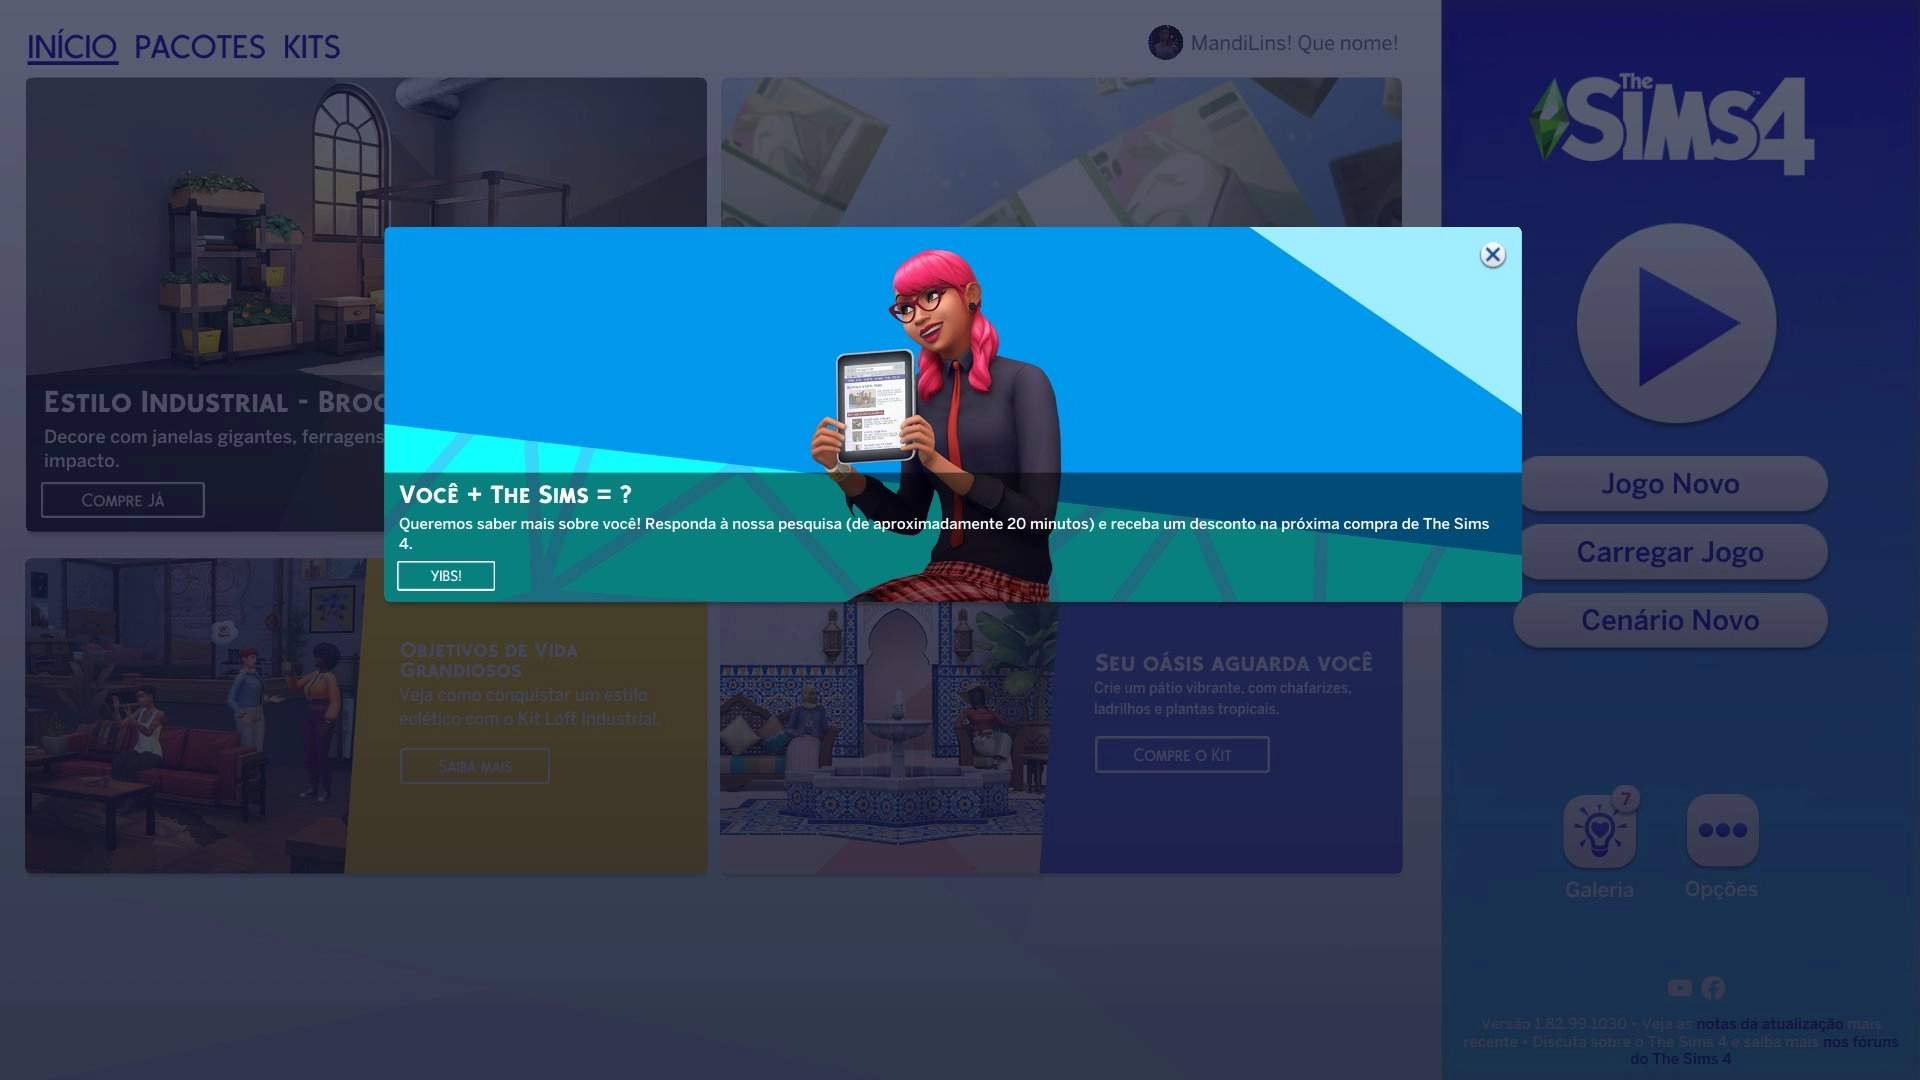Click the Versão 1.82.99.1030 text
This screenshot has height=1080, width=1920.
pyautogui.click(x=1553, y=1024)
